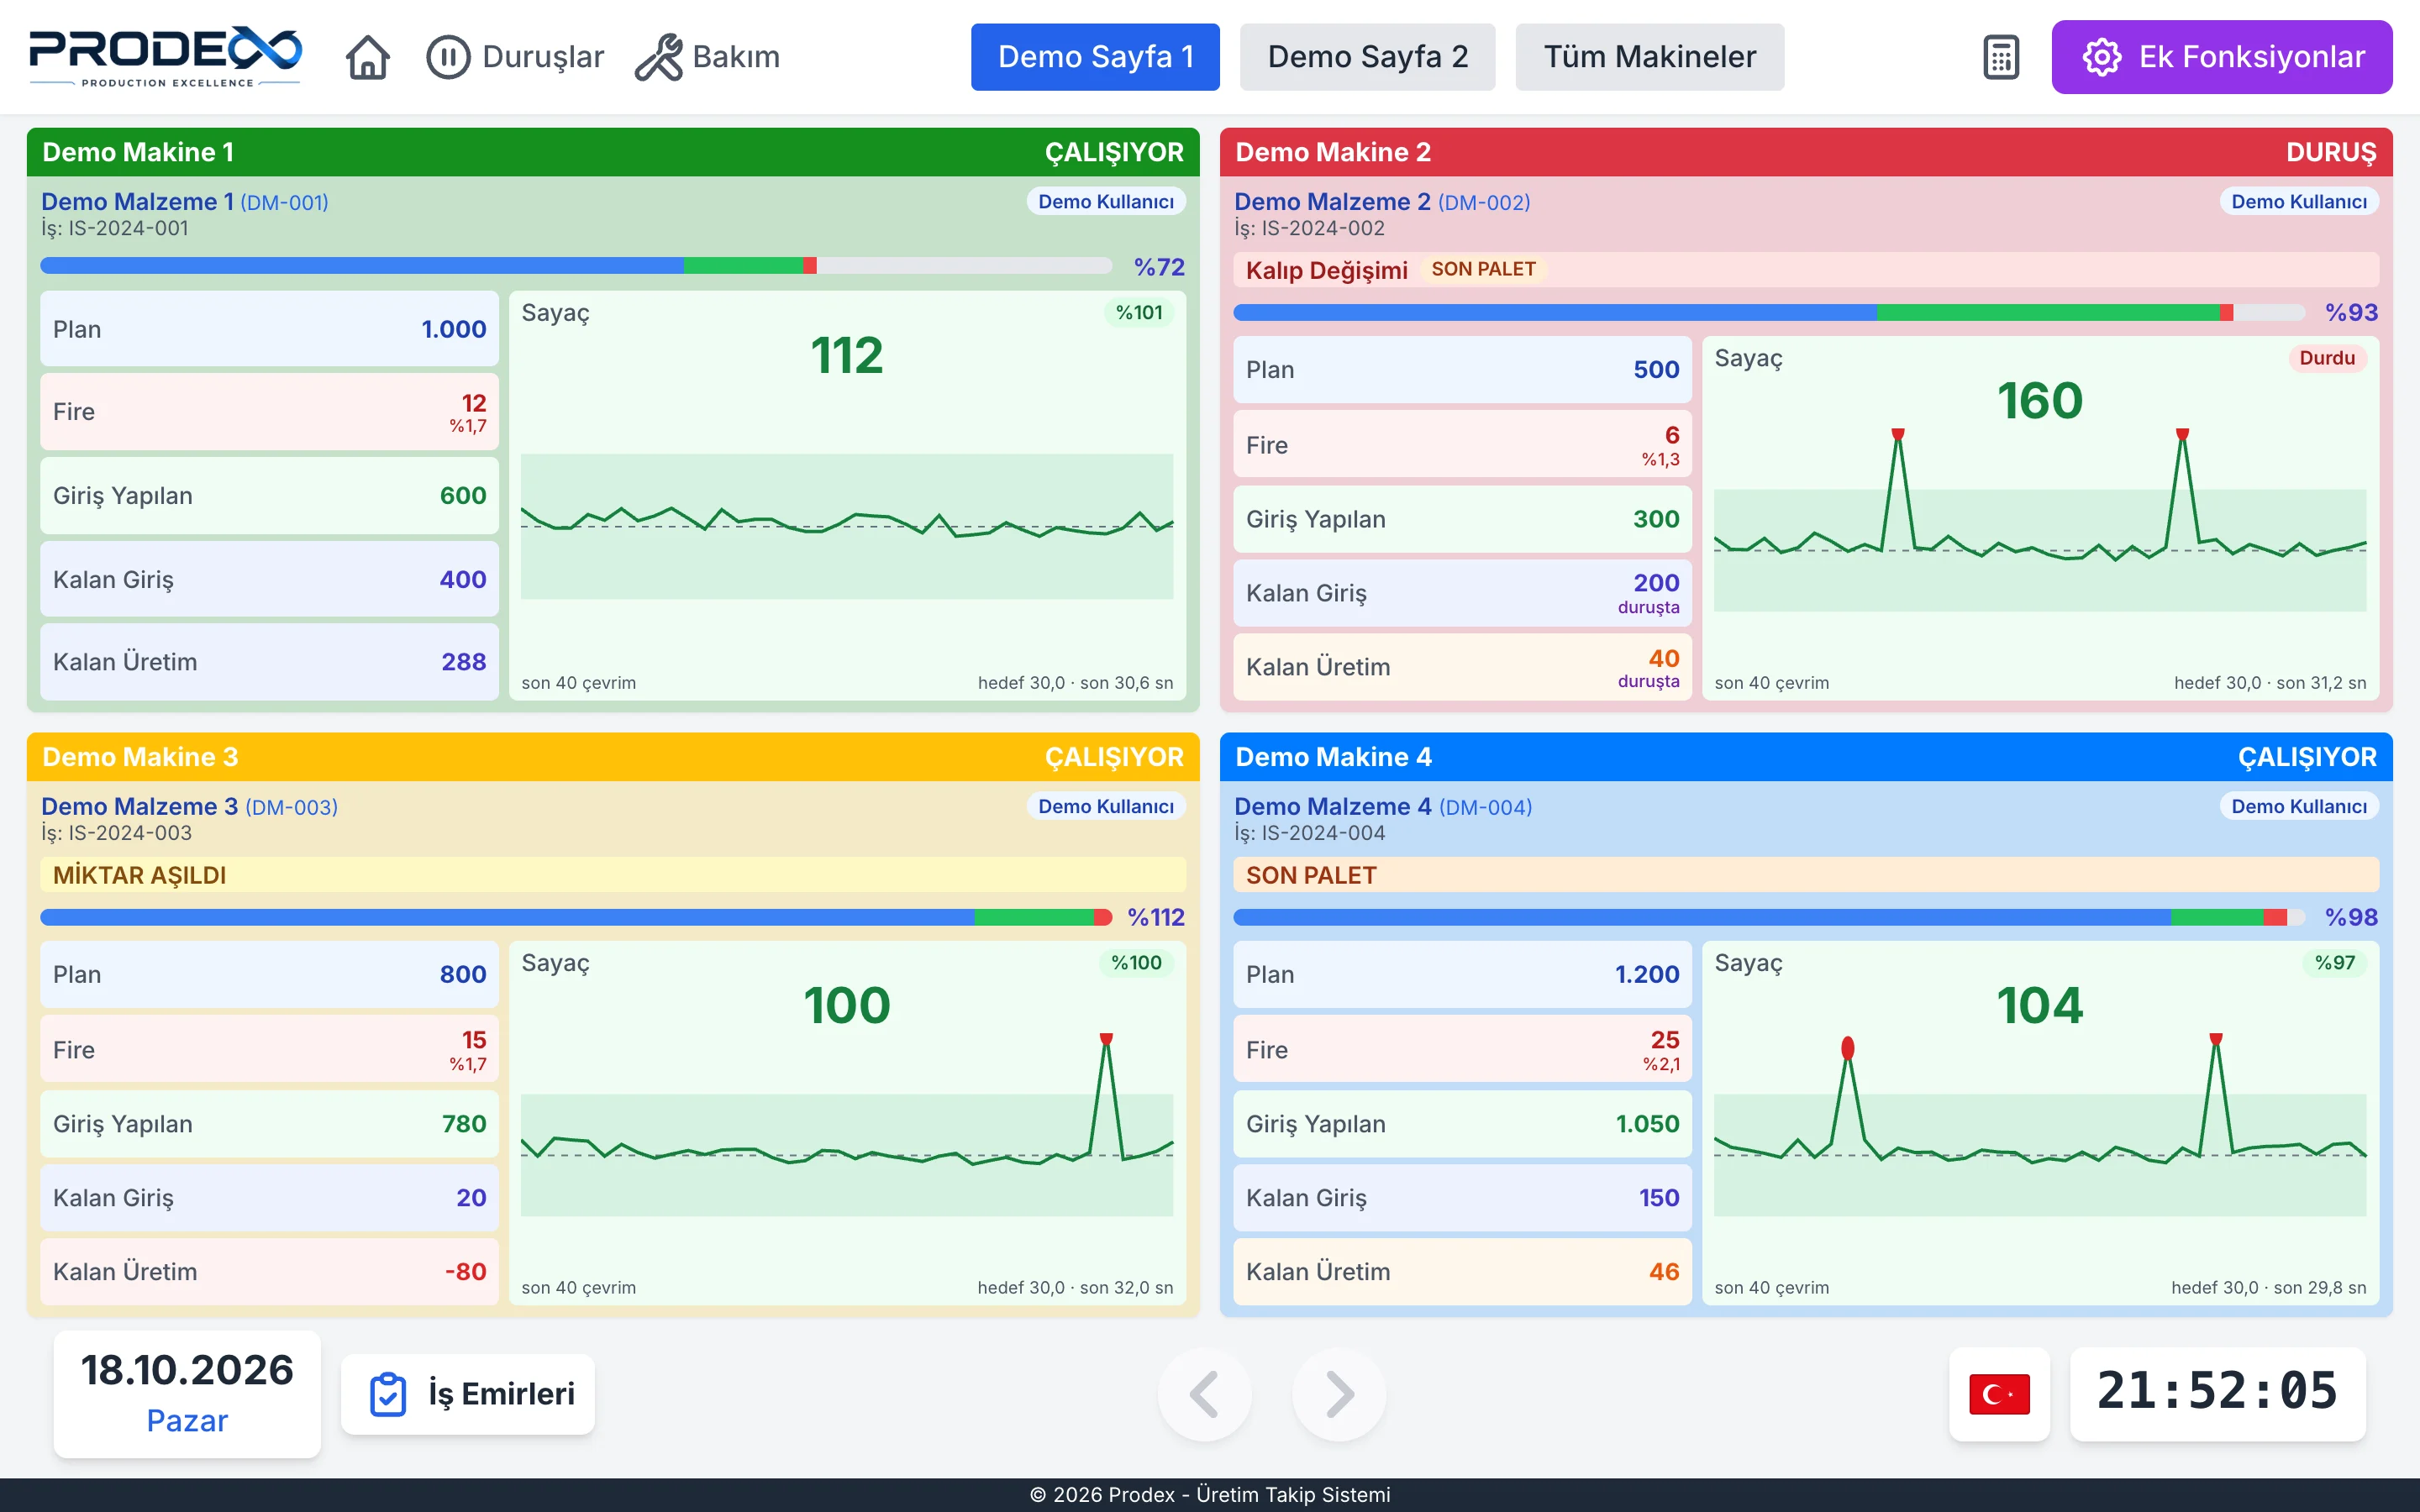This screenshot has width=2420, height=1512.
Task: Open Demo Malzeme 4 (DM-004) link
Action: coord(1383,807)
